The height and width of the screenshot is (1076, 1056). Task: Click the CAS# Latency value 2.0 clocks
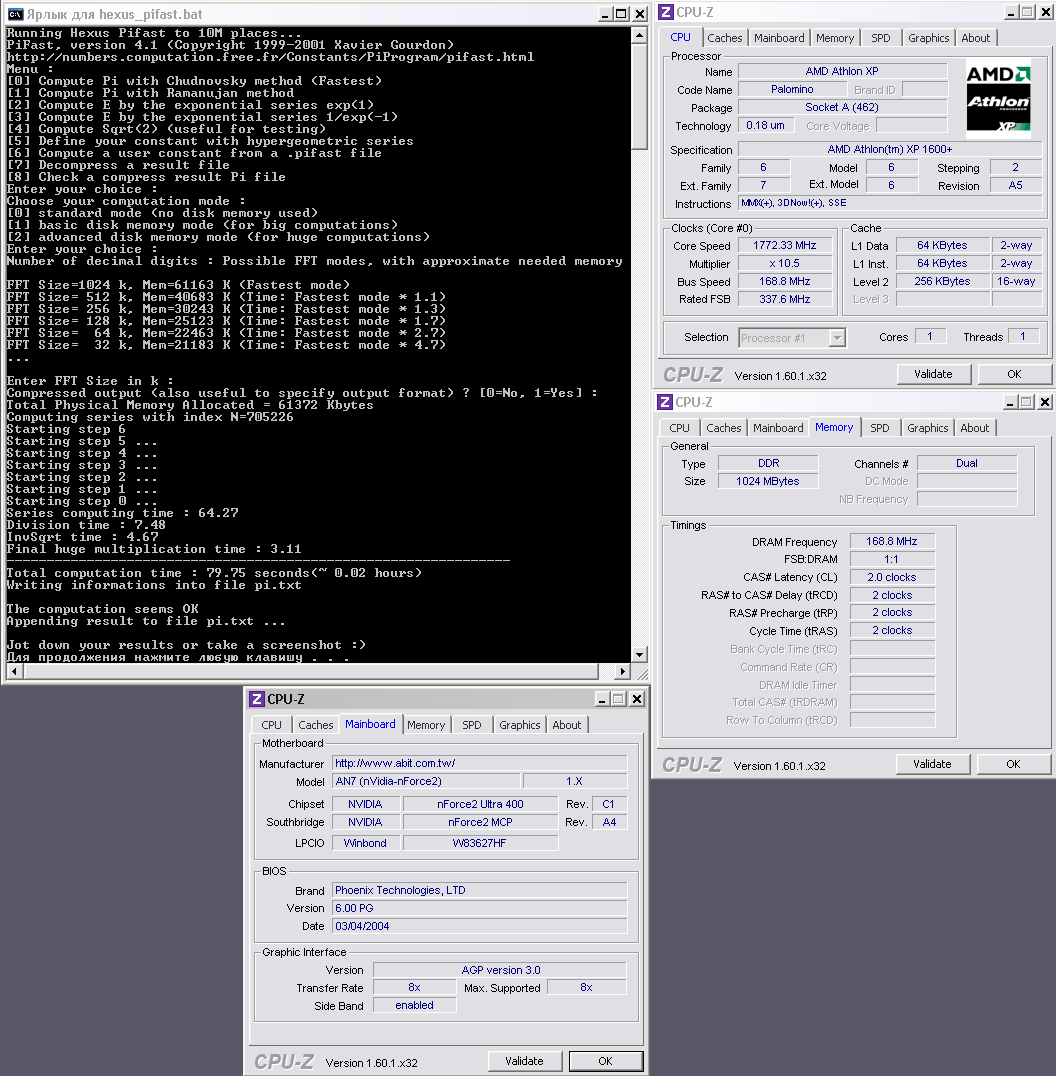click(x=891, y=577)
